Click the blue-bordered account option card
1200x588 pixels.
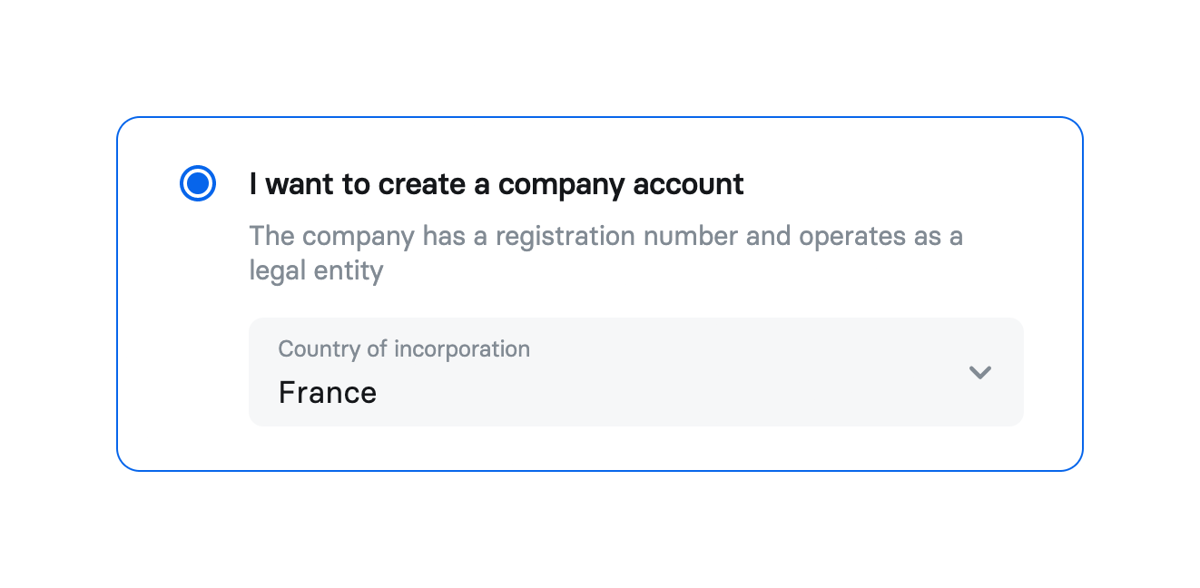coord(600,292)
